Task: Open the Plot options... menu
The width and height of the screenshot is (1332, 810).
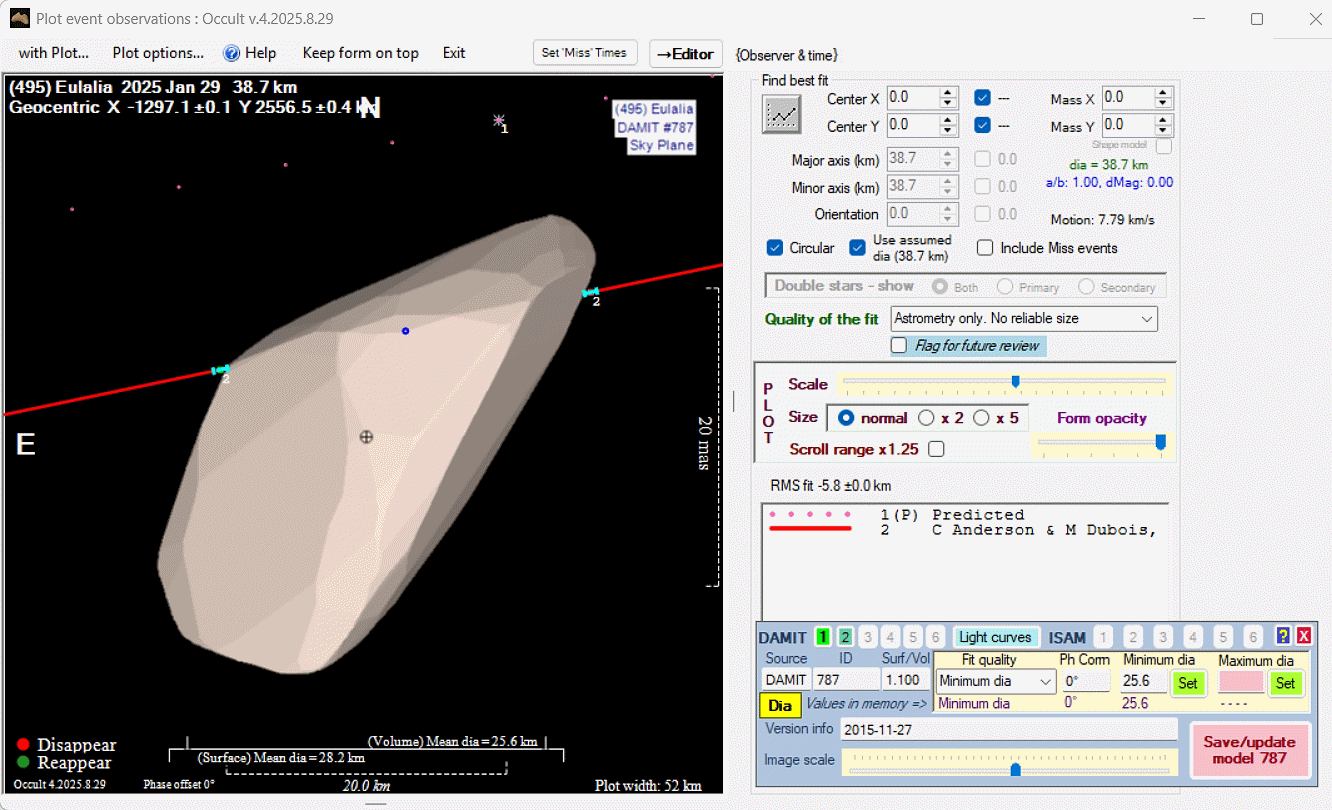Action: click(158, 53)
